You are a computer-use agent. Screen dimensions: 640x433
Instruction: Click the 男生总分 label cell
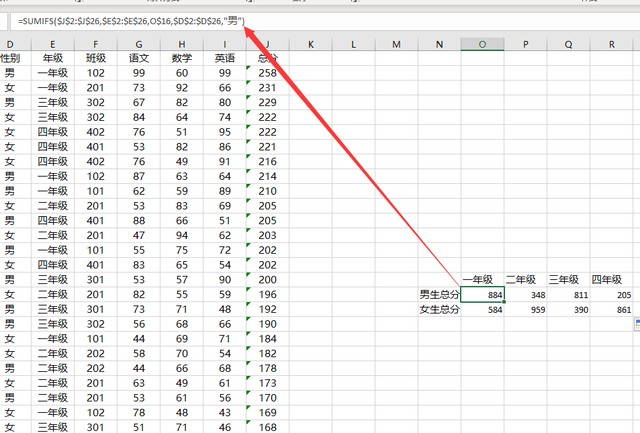click(439, 295)
